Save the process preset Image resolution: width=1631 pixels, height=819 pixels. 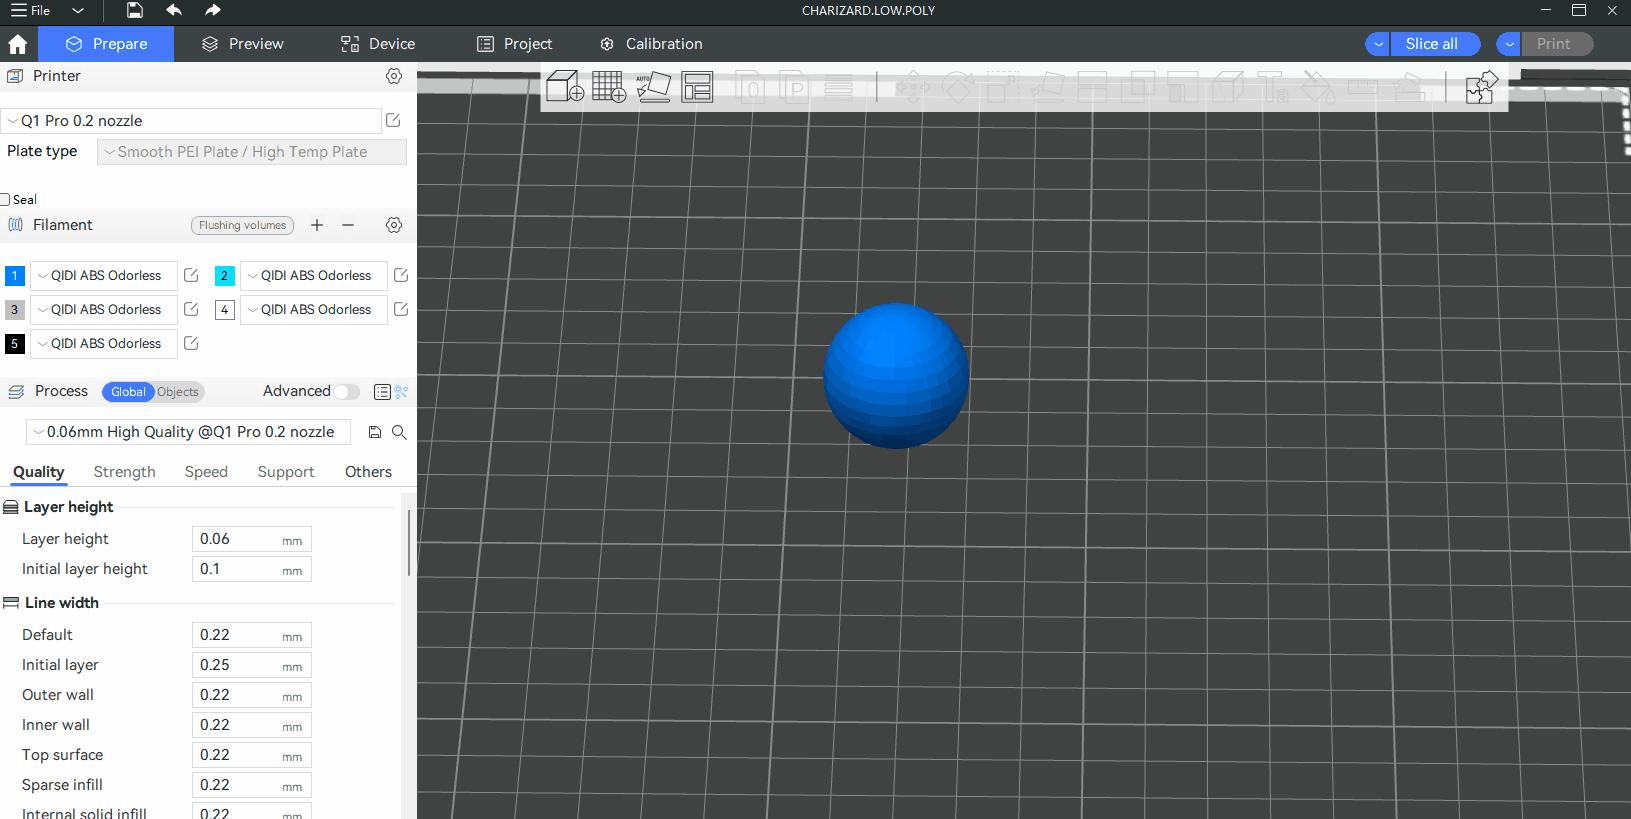[375, 432]
